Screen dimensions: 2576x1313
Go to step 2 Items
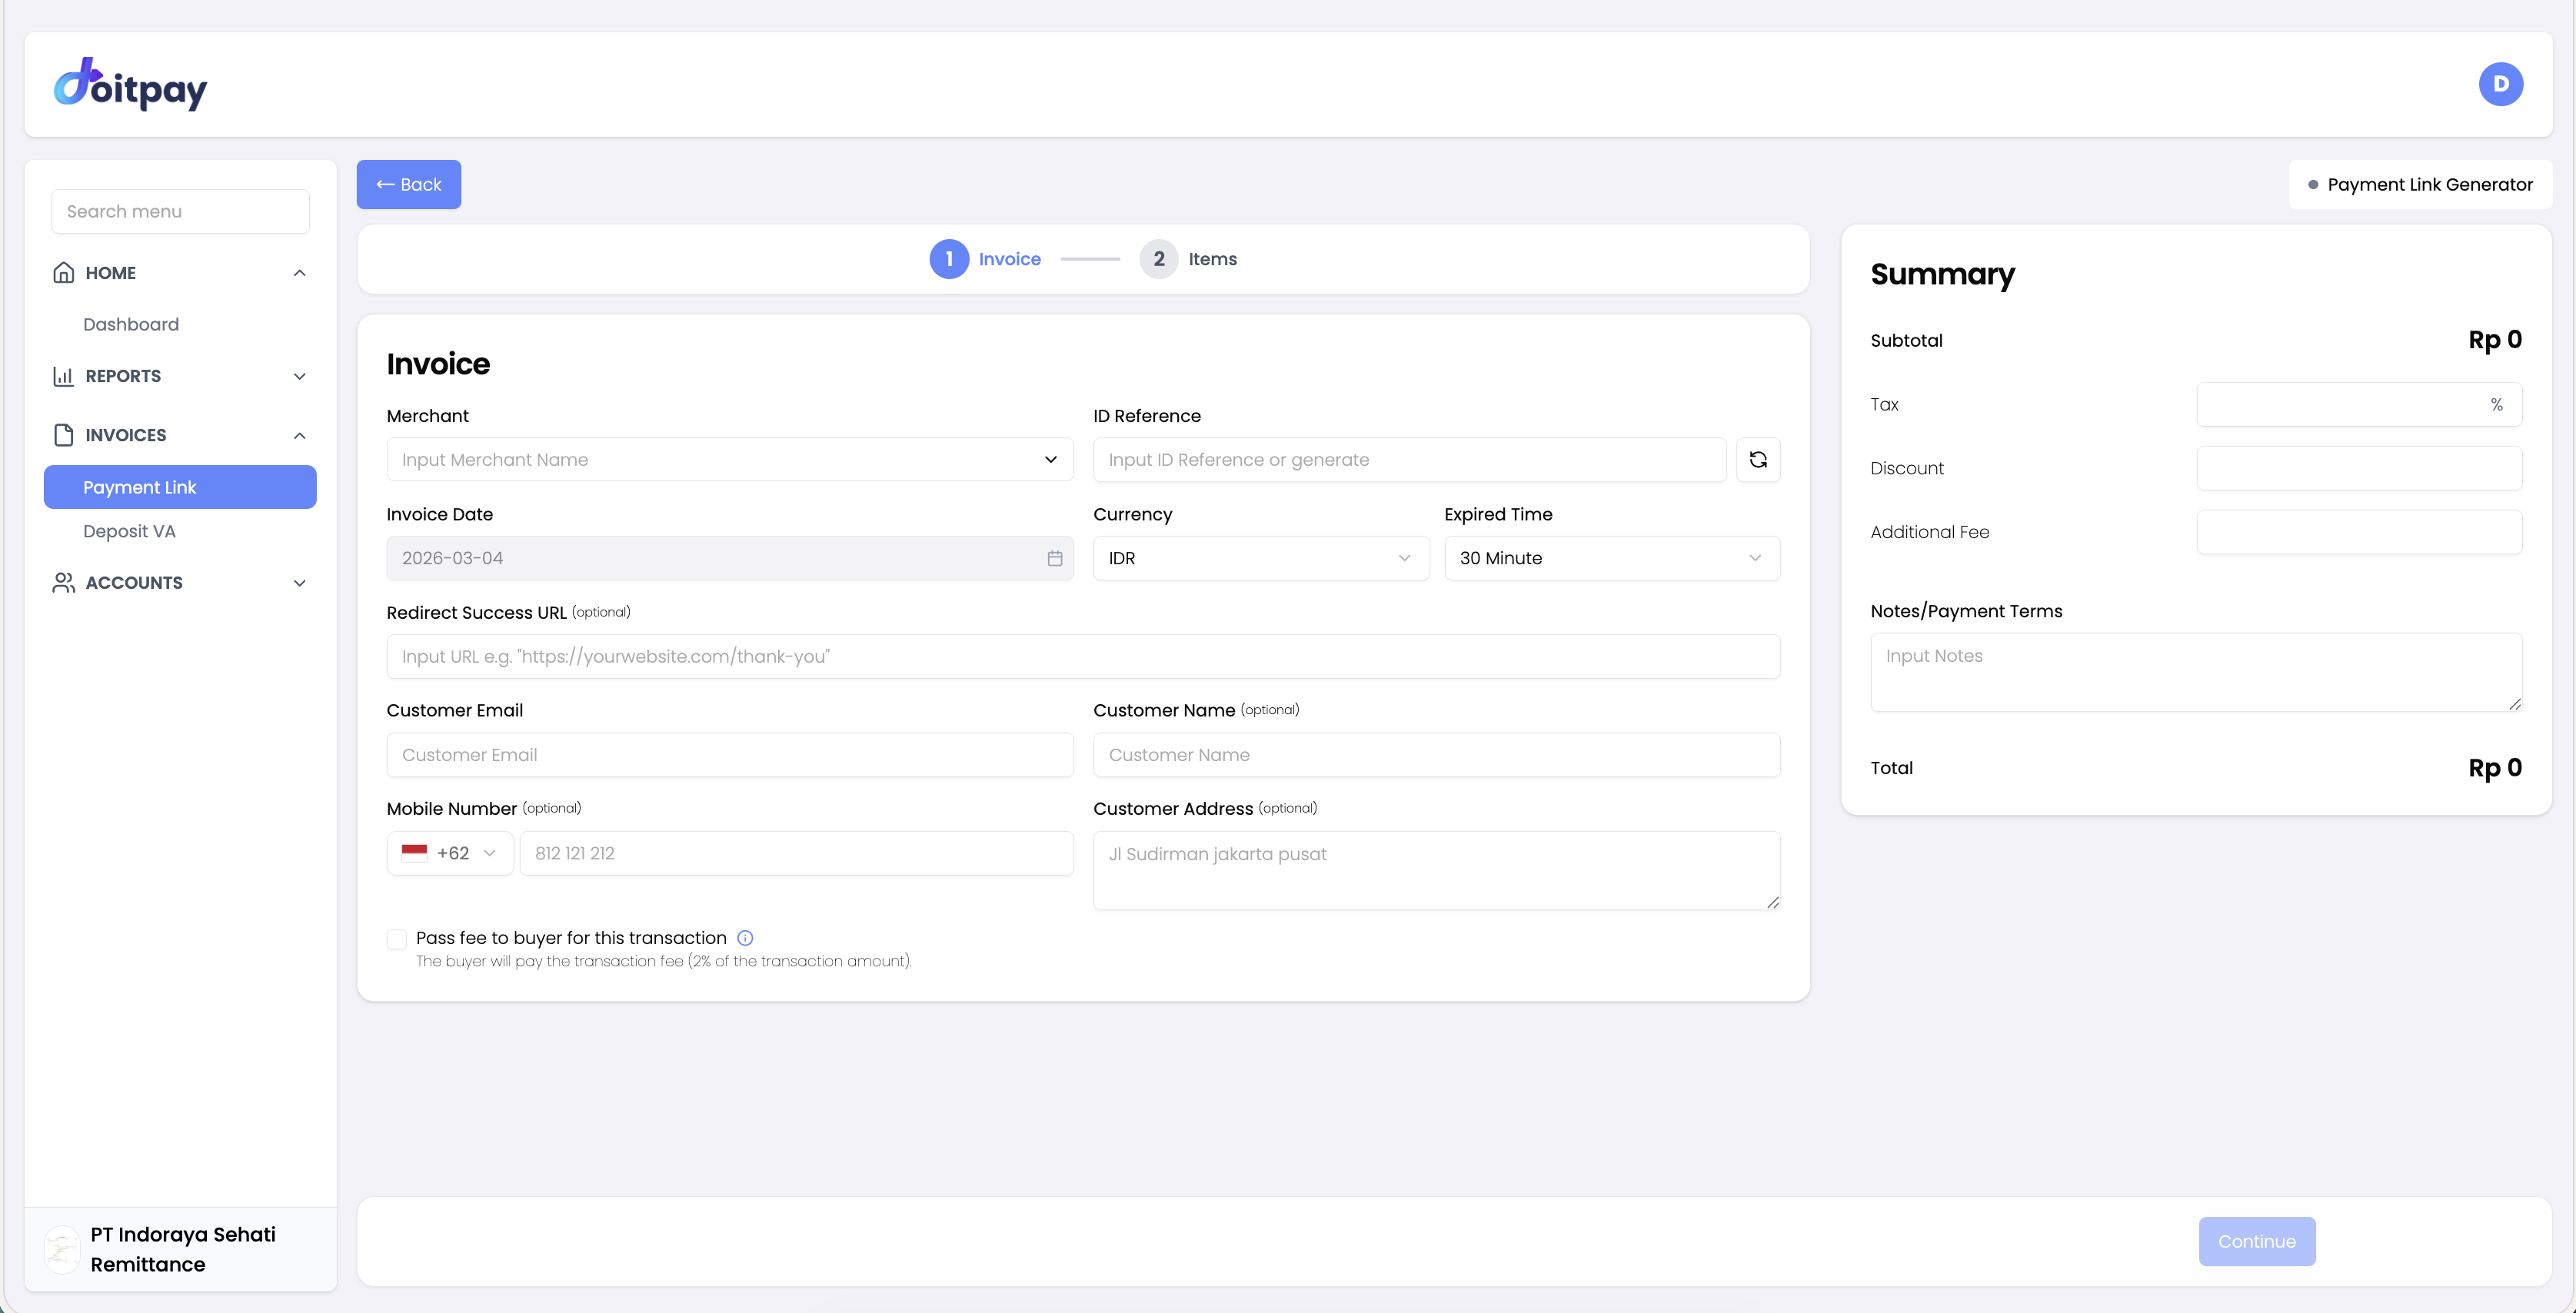pyautogui.click(x=1188, y=259)
